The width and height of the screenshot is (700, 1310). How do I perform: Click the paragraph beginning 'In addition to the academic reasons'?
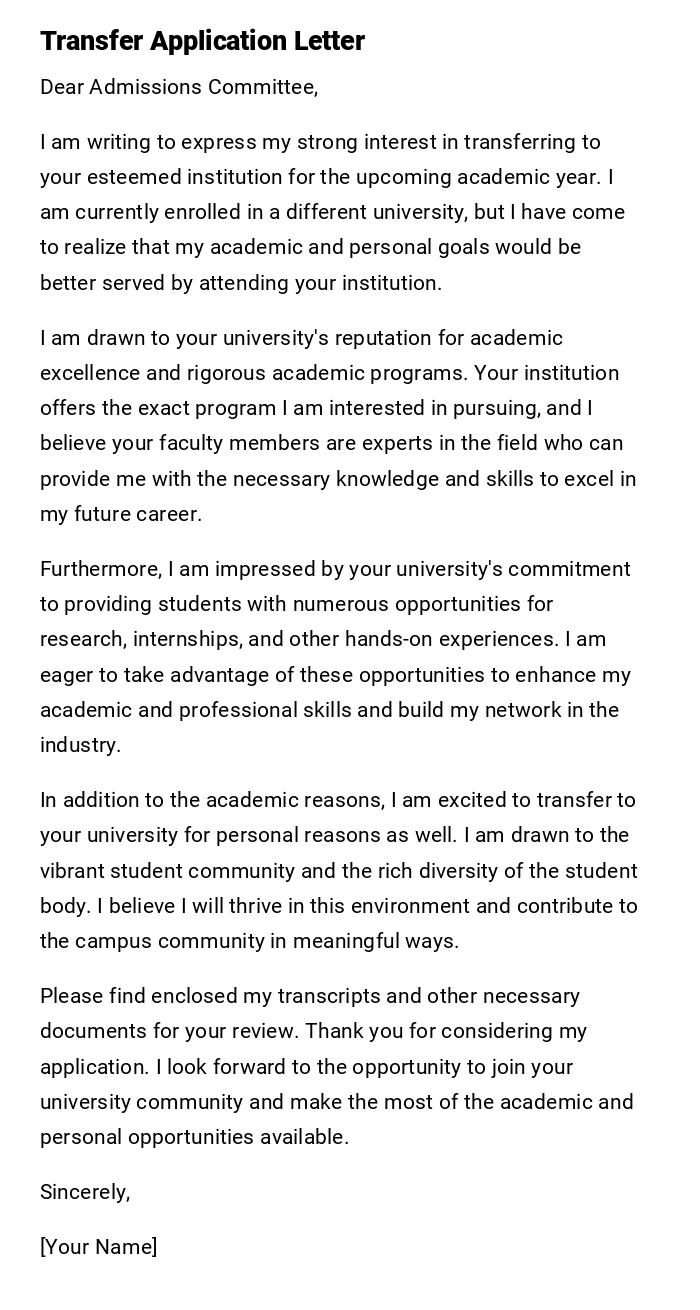(x=338, y=870)
